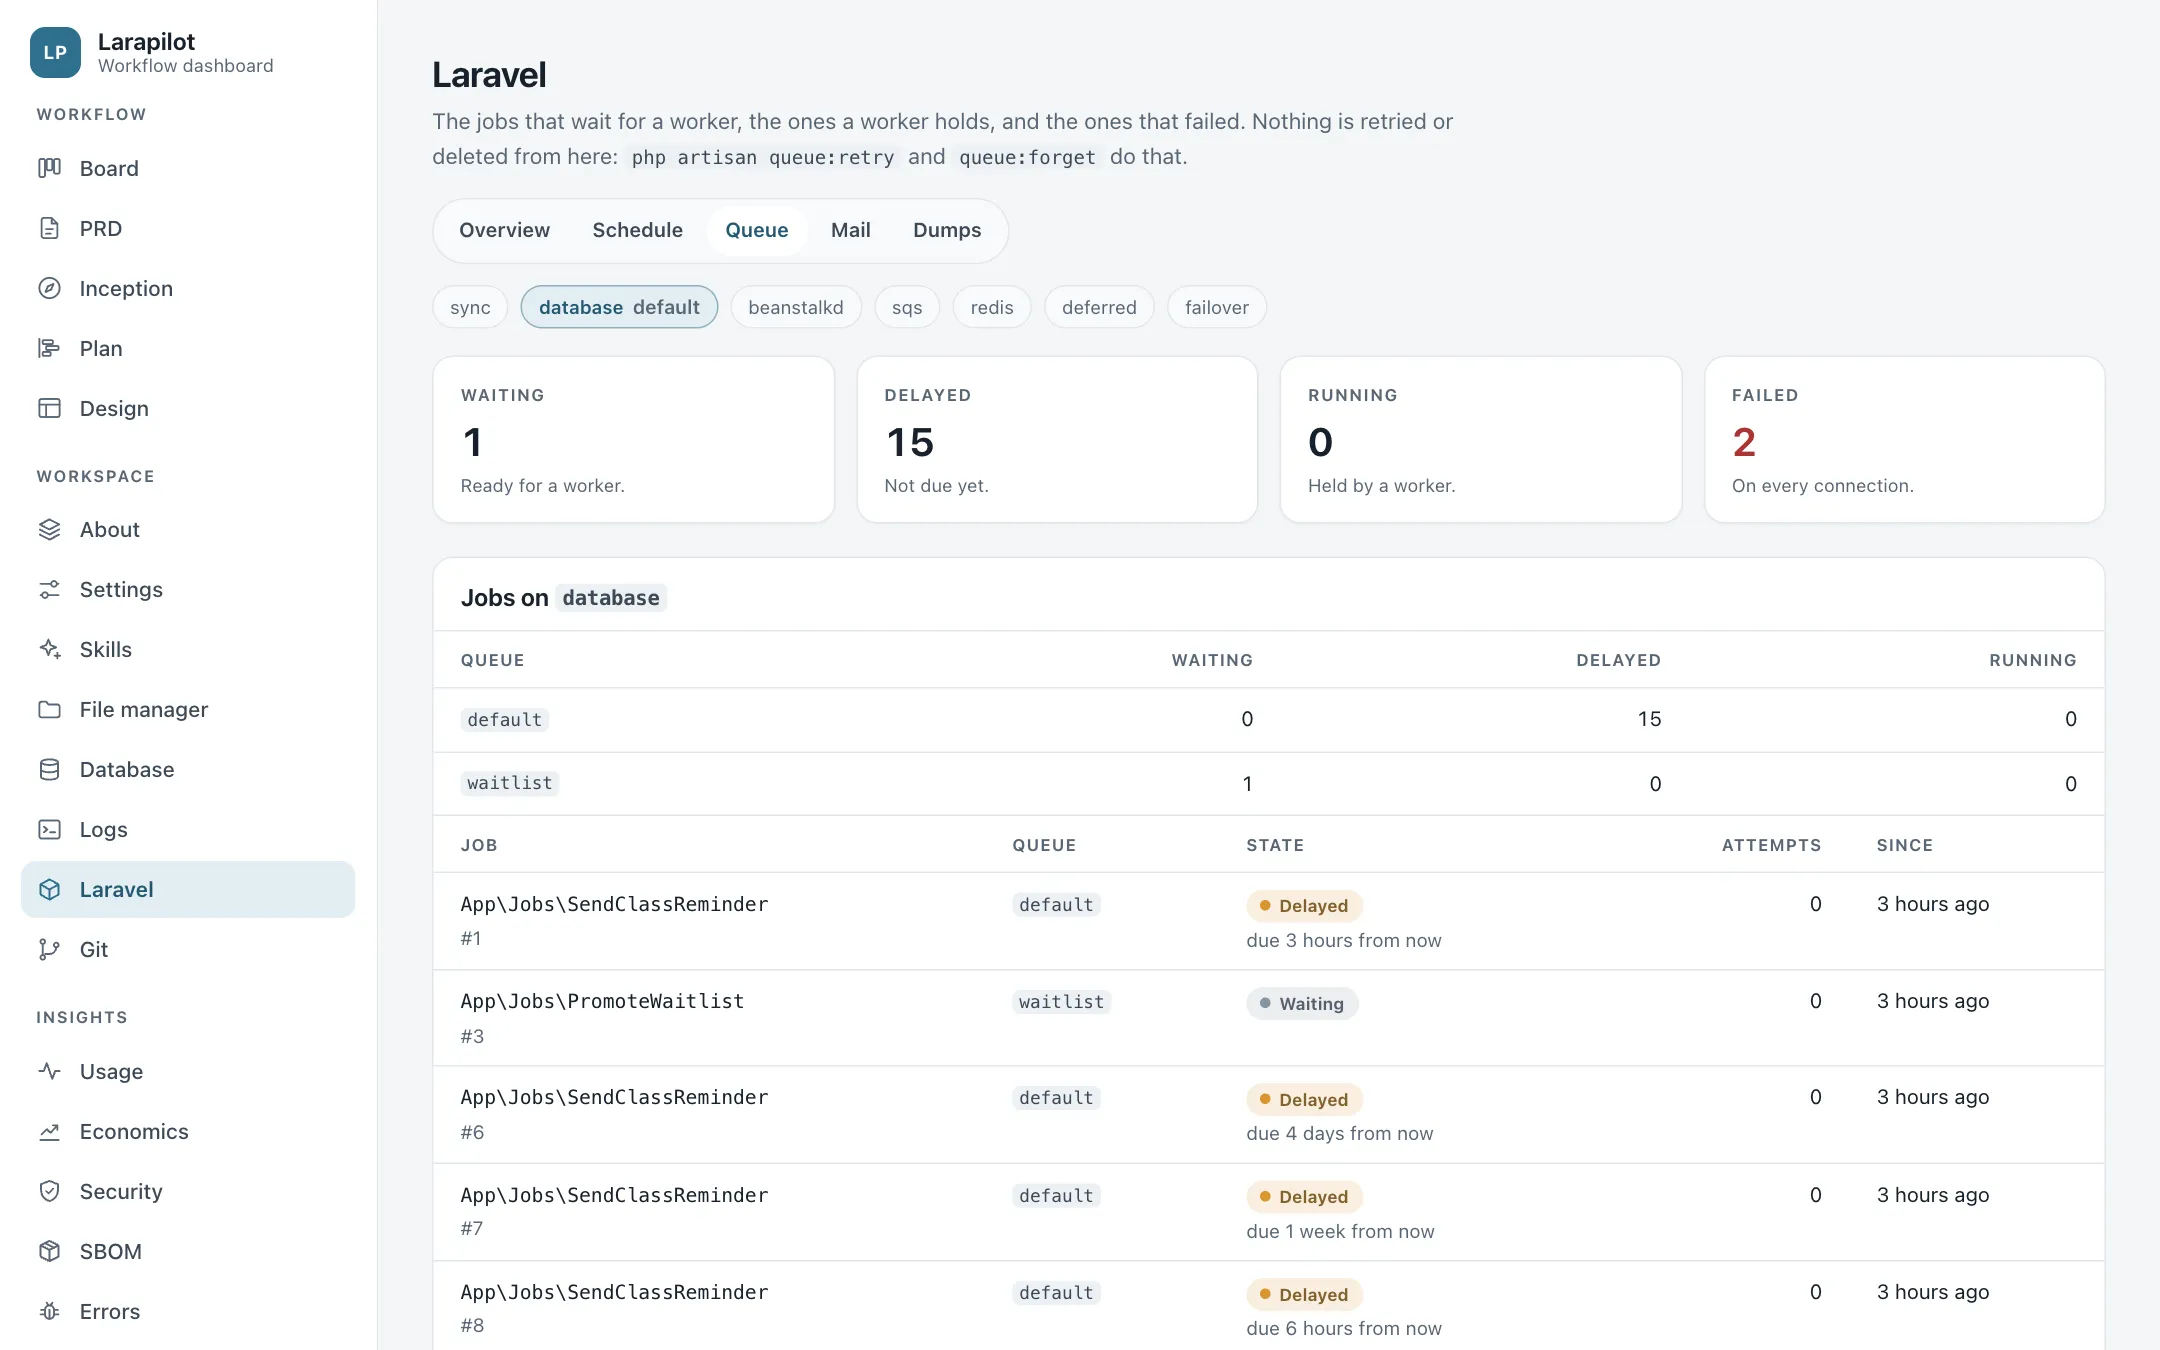This screenshot has height=1350, width=2160.
Task: Select the deferred connection pill
Action: 1099,307
